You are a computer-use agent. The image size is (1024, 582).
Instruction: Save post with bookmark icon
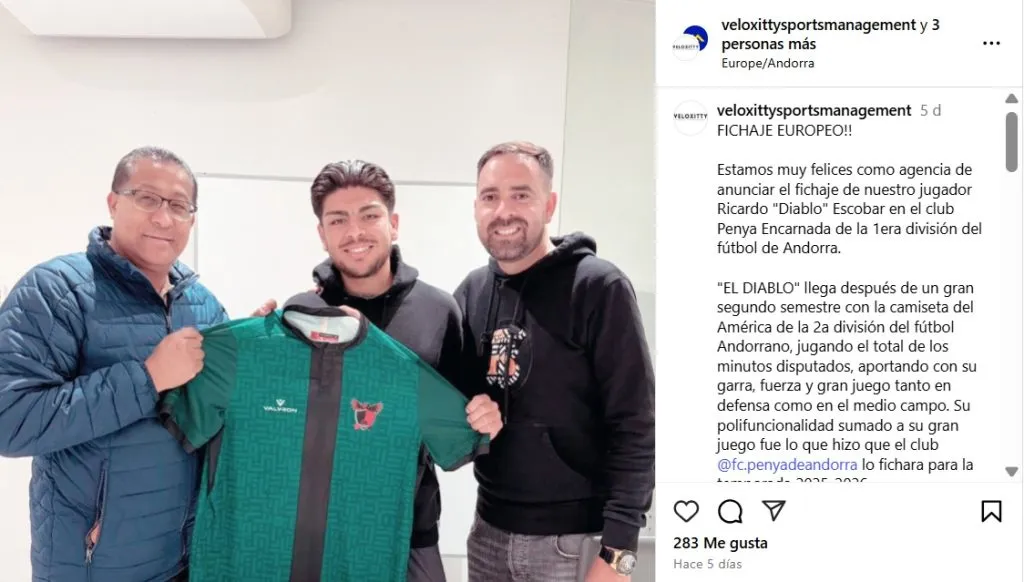click(x=991, y=511)
